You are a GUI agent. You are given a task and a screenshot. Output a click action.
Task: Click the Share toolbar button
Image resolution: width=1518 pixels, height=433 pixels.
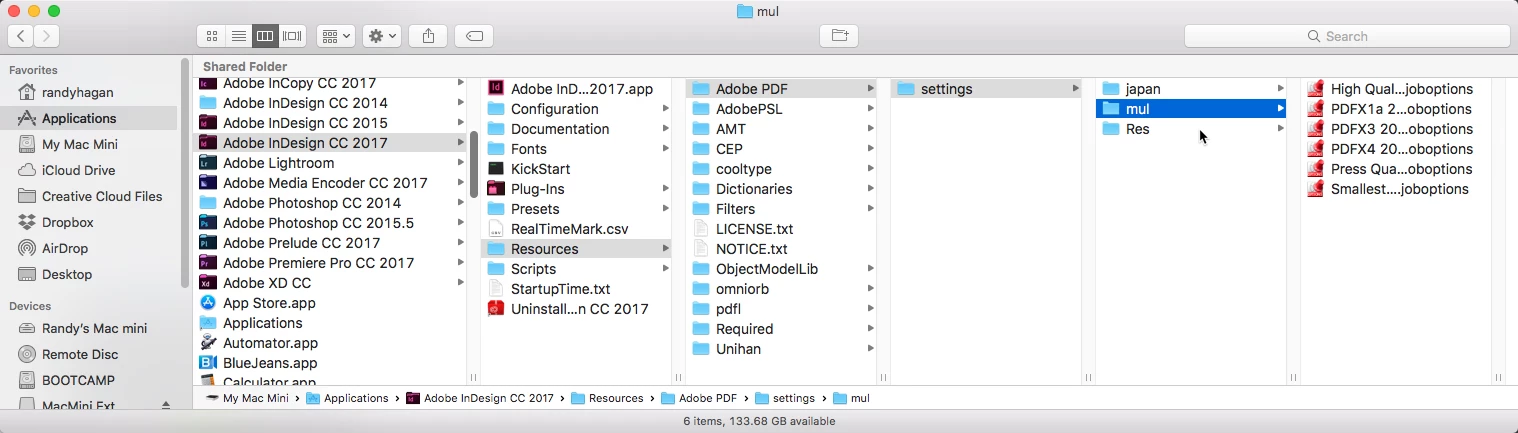pos(428,36)
